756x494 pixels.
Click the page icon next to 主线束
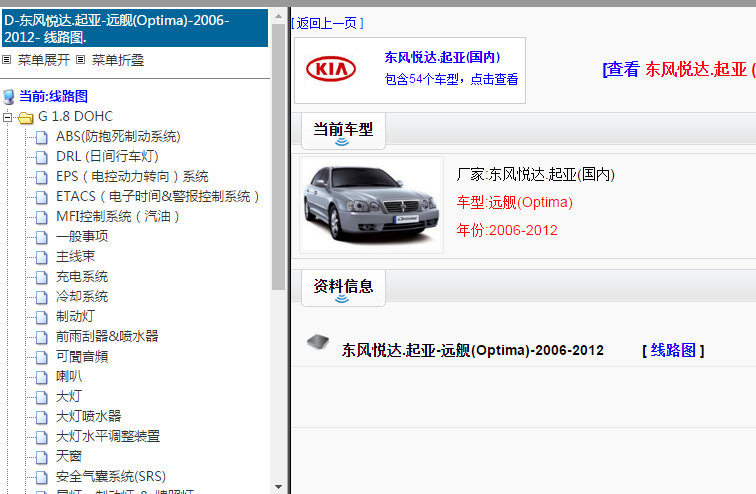point(42,257)
